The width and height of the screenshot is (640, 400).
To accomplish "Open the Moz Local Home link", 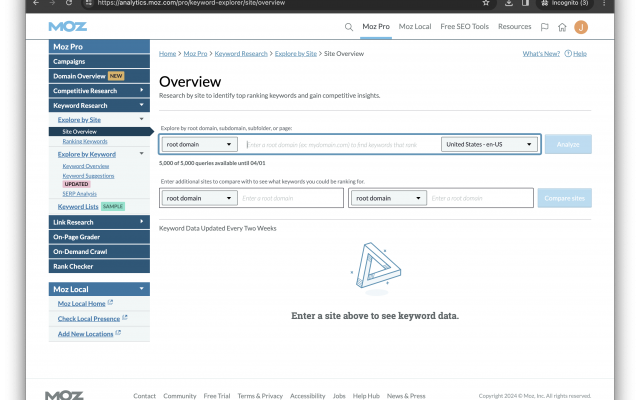I will (x=82, y=304).
